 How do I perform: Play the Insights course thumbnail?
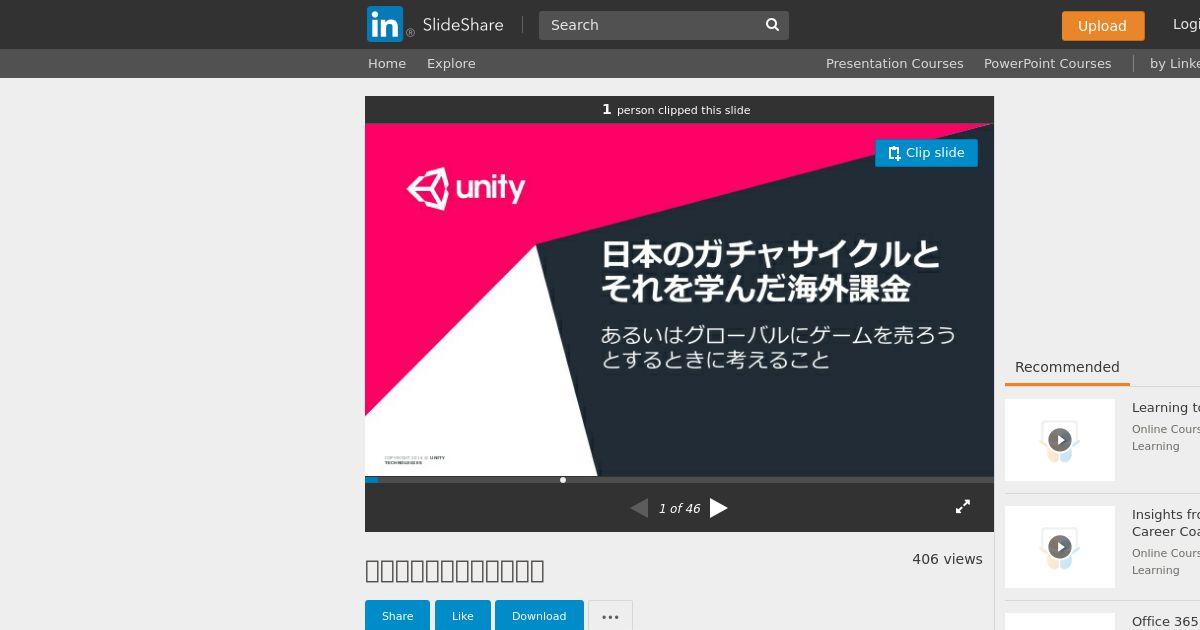point(1060,547)
